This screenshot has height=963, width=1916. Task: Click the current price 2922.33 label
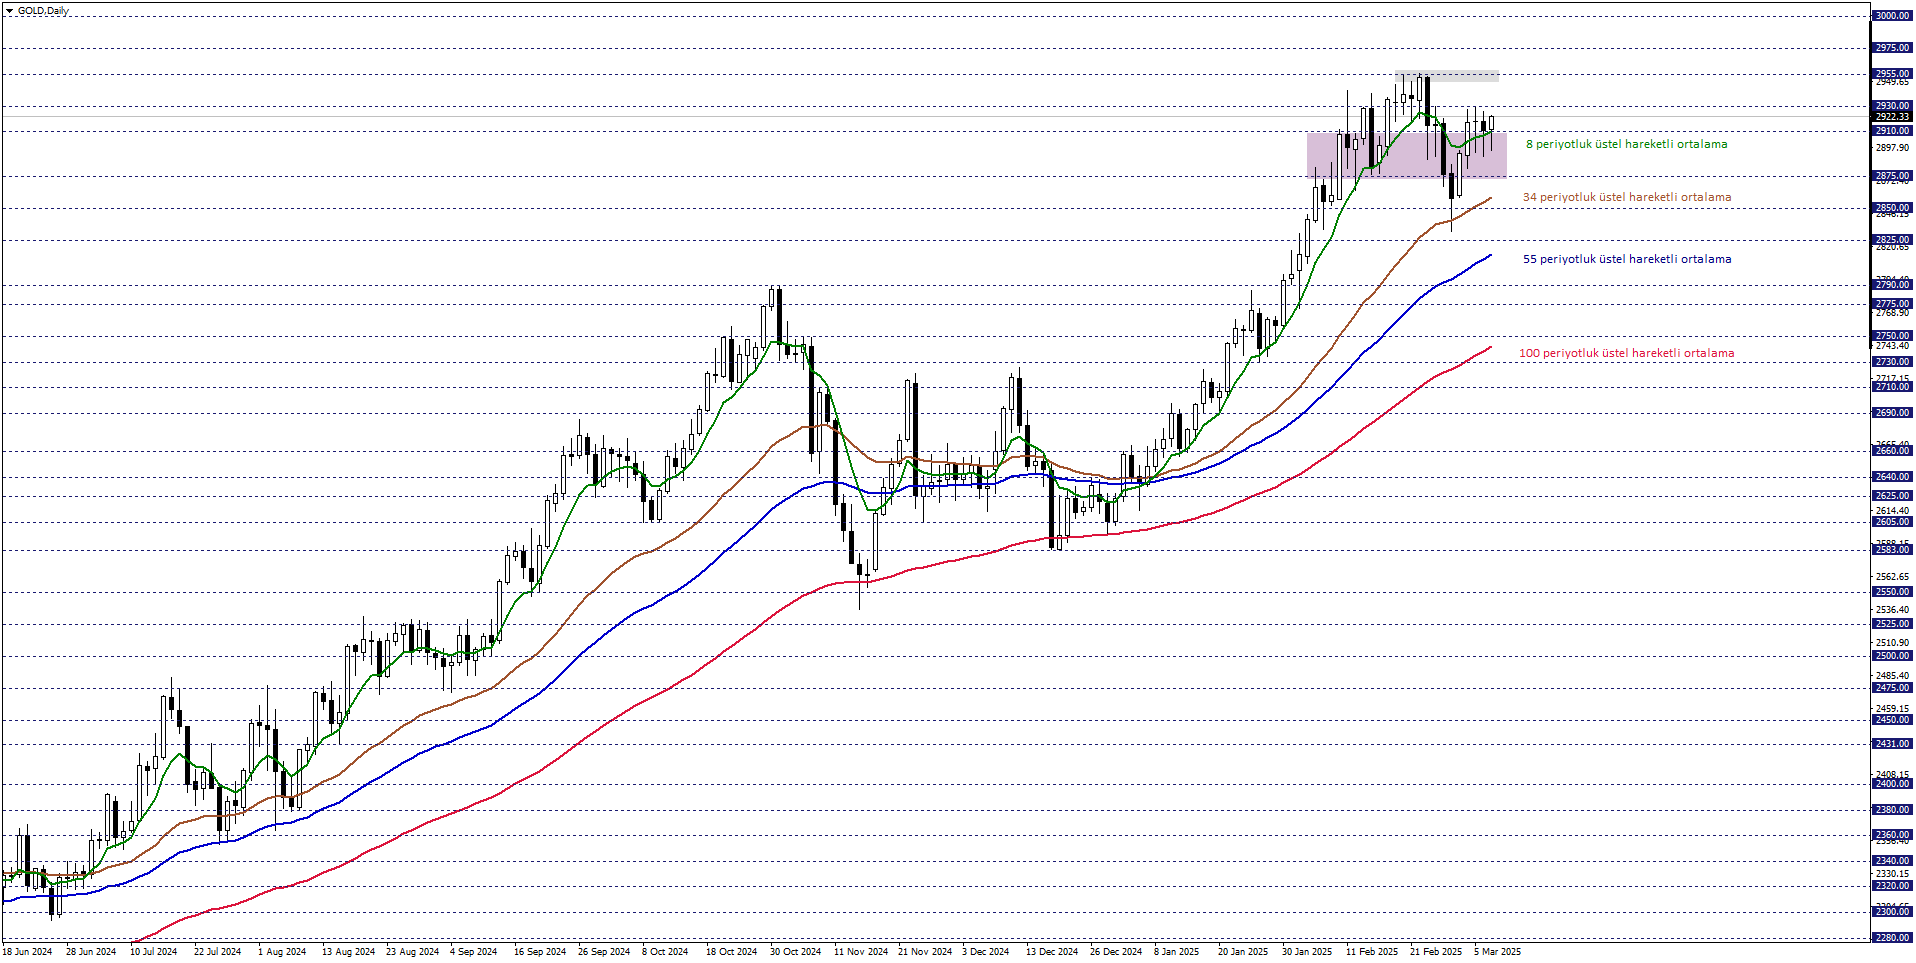point(1892,117)
